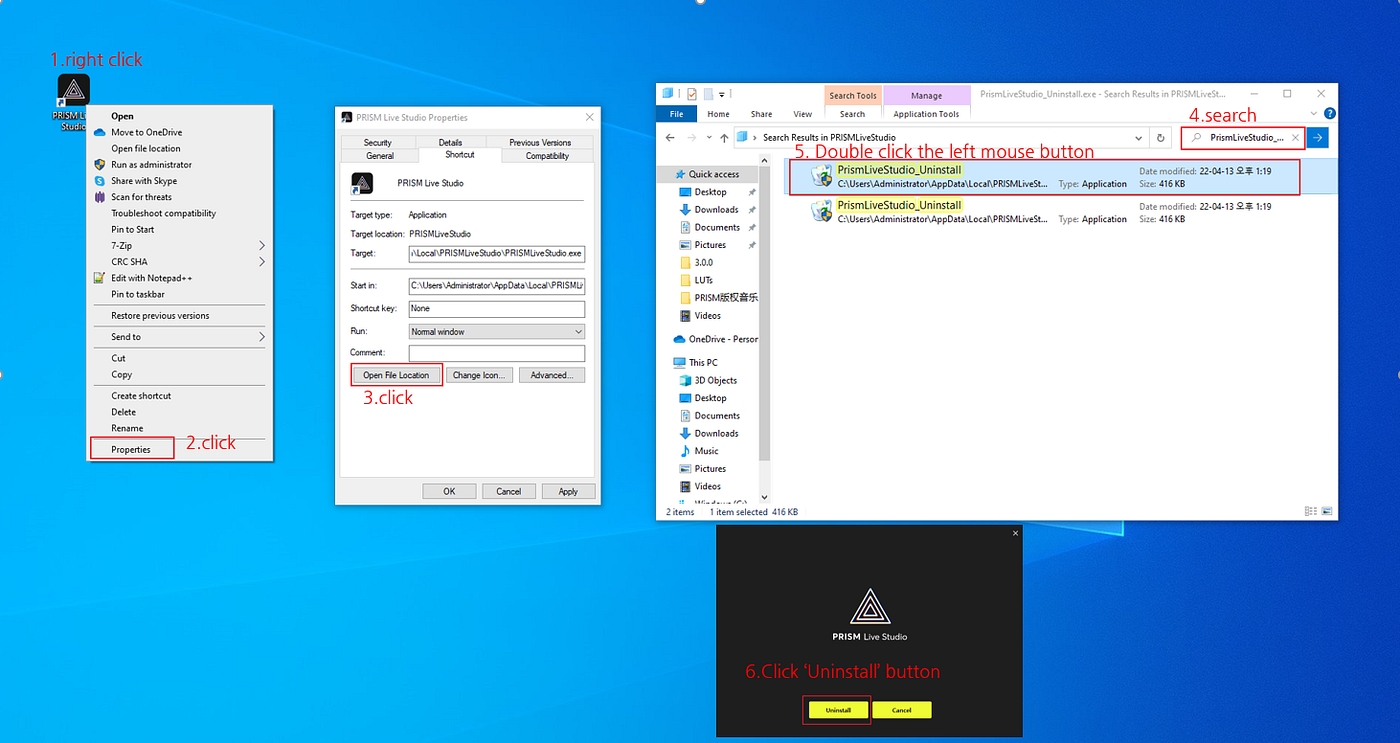Select Downloads under Quick access
The width and height of the screenshot is (1400, 743).
coord(716,210)
